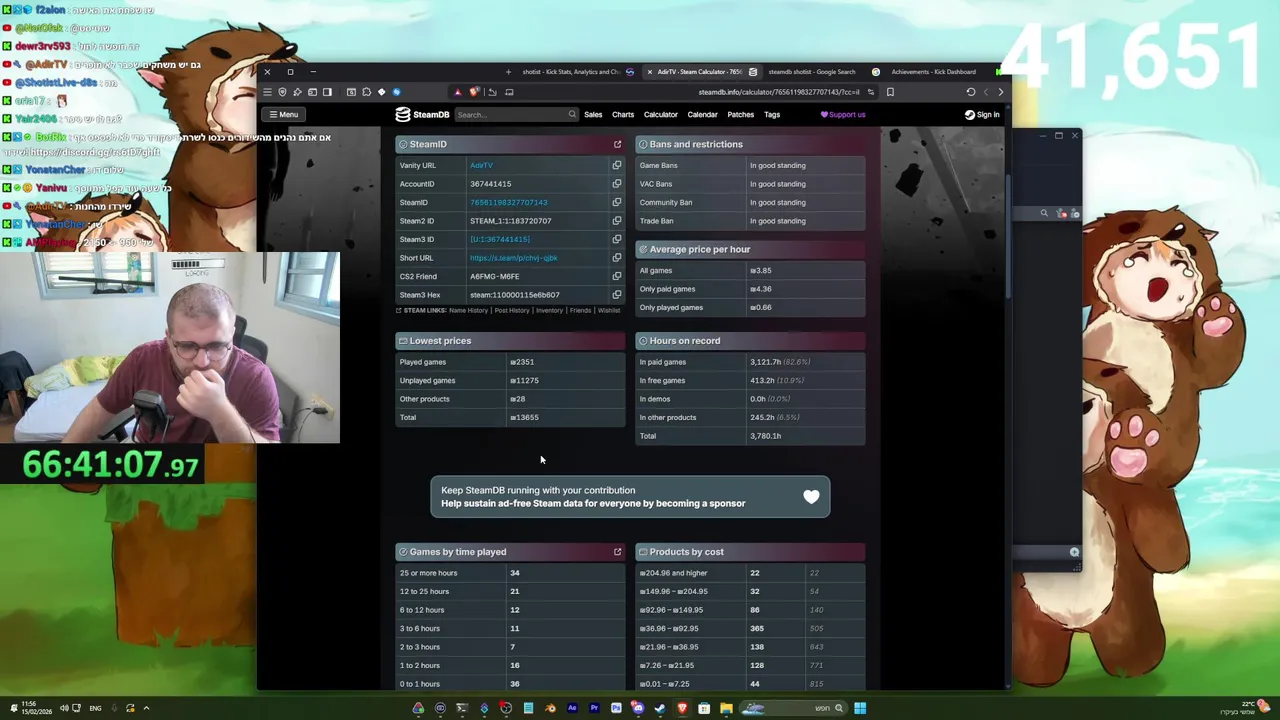Open the Tags menu item
This screenshot has width=1280, height=720.
pyautogui.click(x=772, y=114)
